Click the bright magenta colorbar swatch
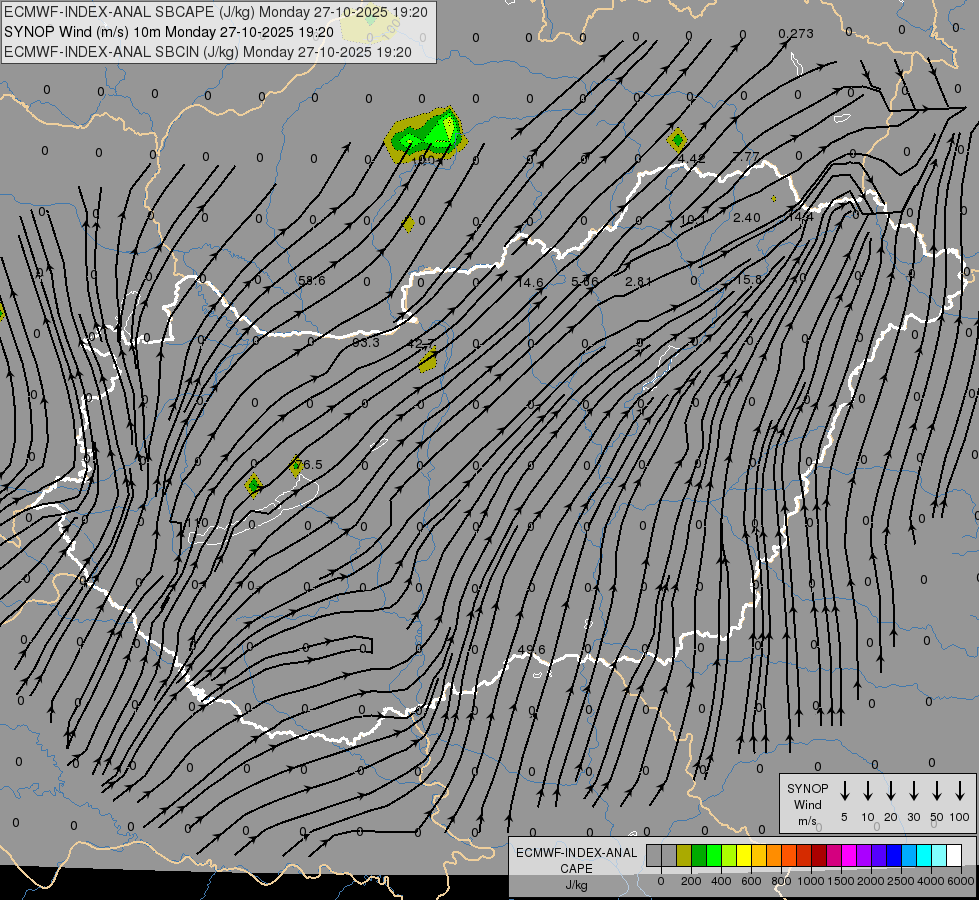The image size is (979, 900). (x=849, y=856)
